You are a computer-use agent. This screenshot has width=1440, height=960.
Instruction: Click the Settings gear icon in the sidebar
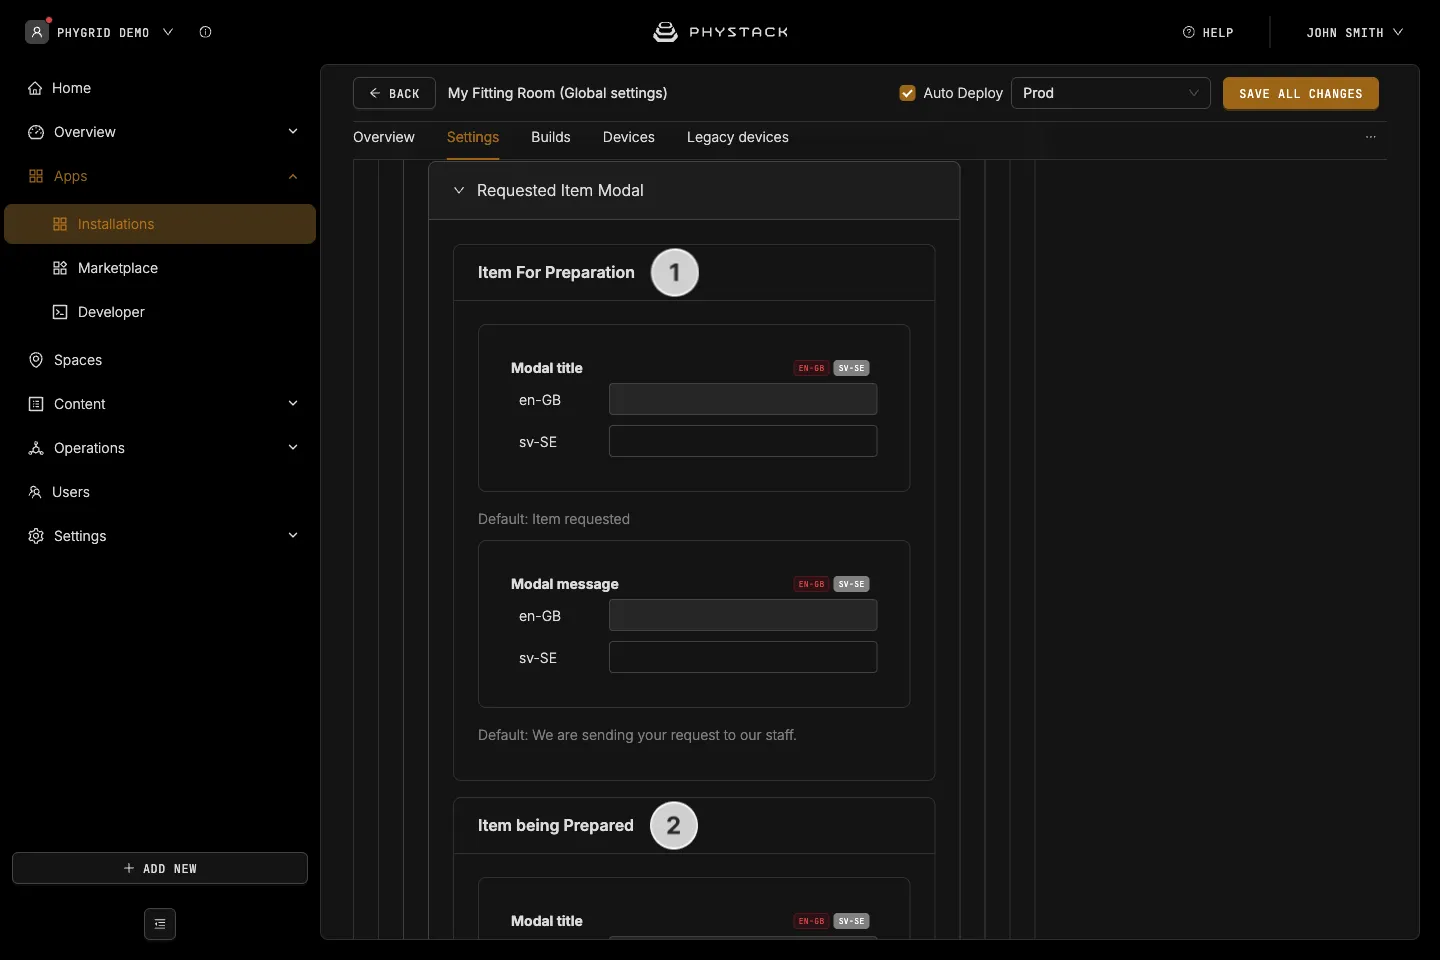coord(36,536)
